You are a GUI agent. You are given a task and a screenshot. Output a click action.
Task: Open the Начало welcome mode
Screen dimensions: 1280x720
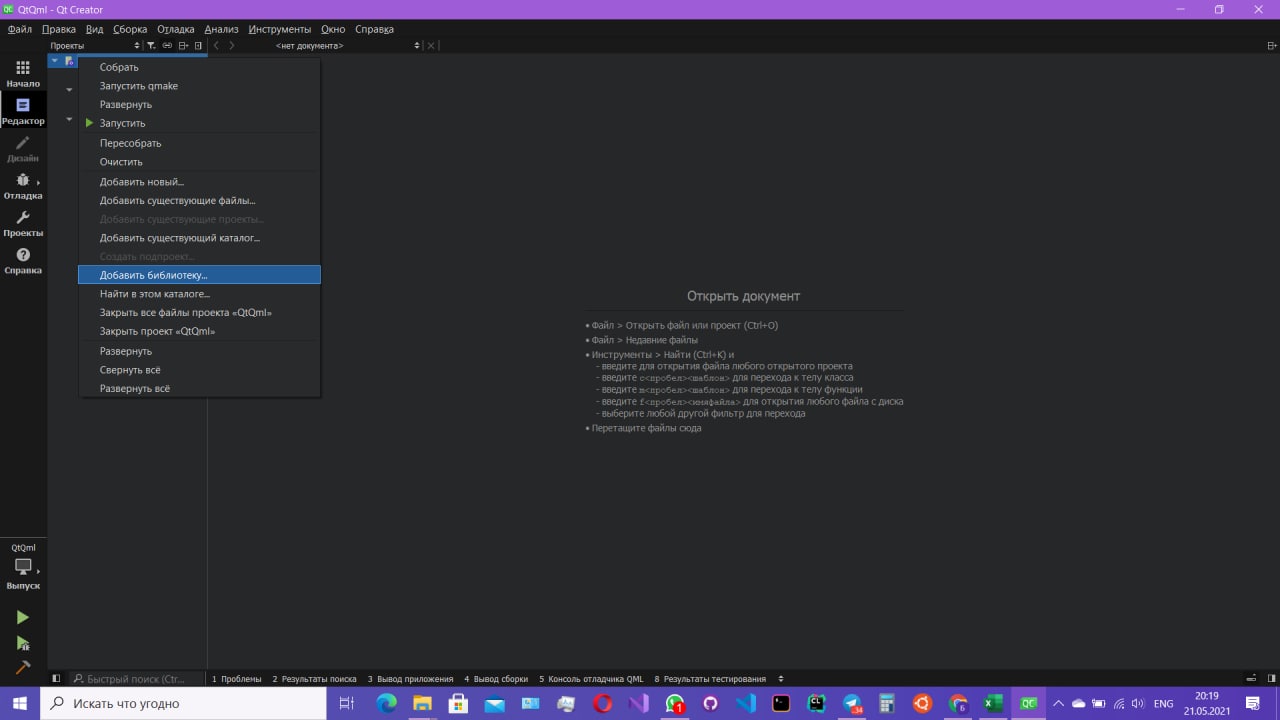[23, 73]
